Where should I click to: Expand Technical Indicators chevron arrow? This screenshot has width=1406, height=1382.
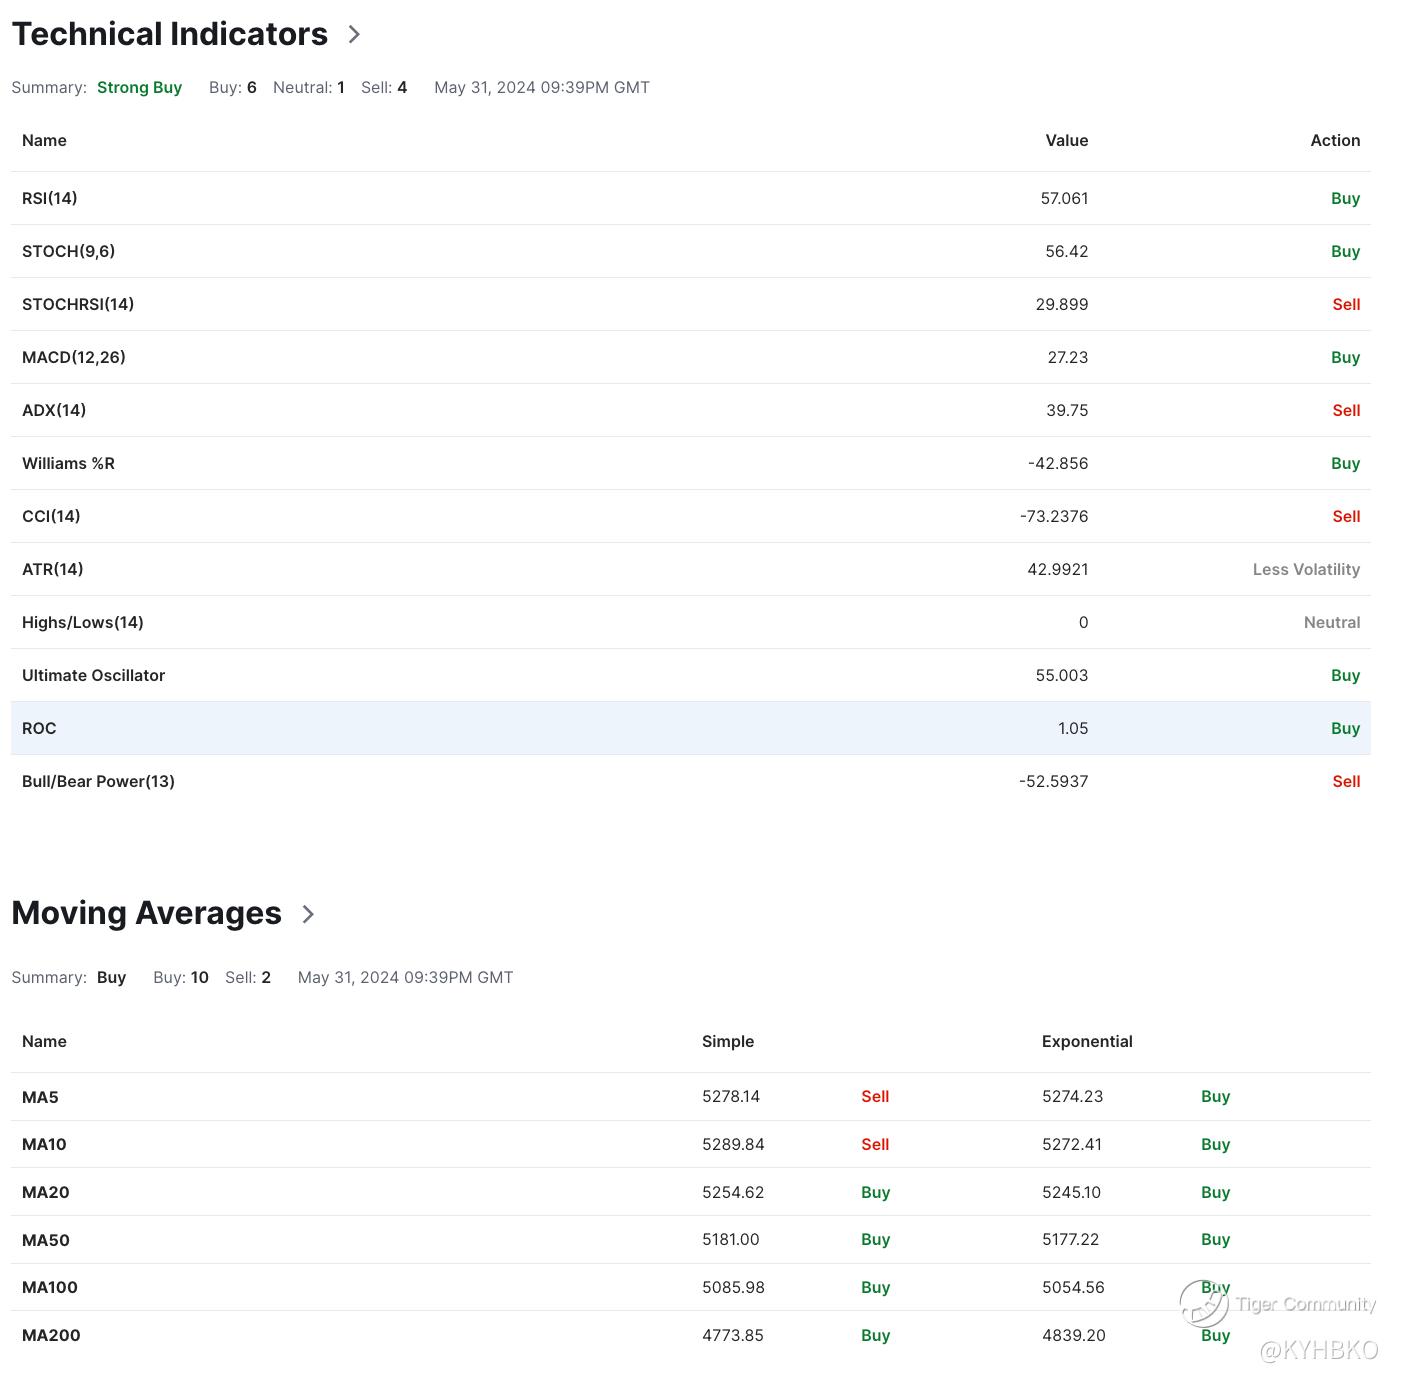coord(354,34)
